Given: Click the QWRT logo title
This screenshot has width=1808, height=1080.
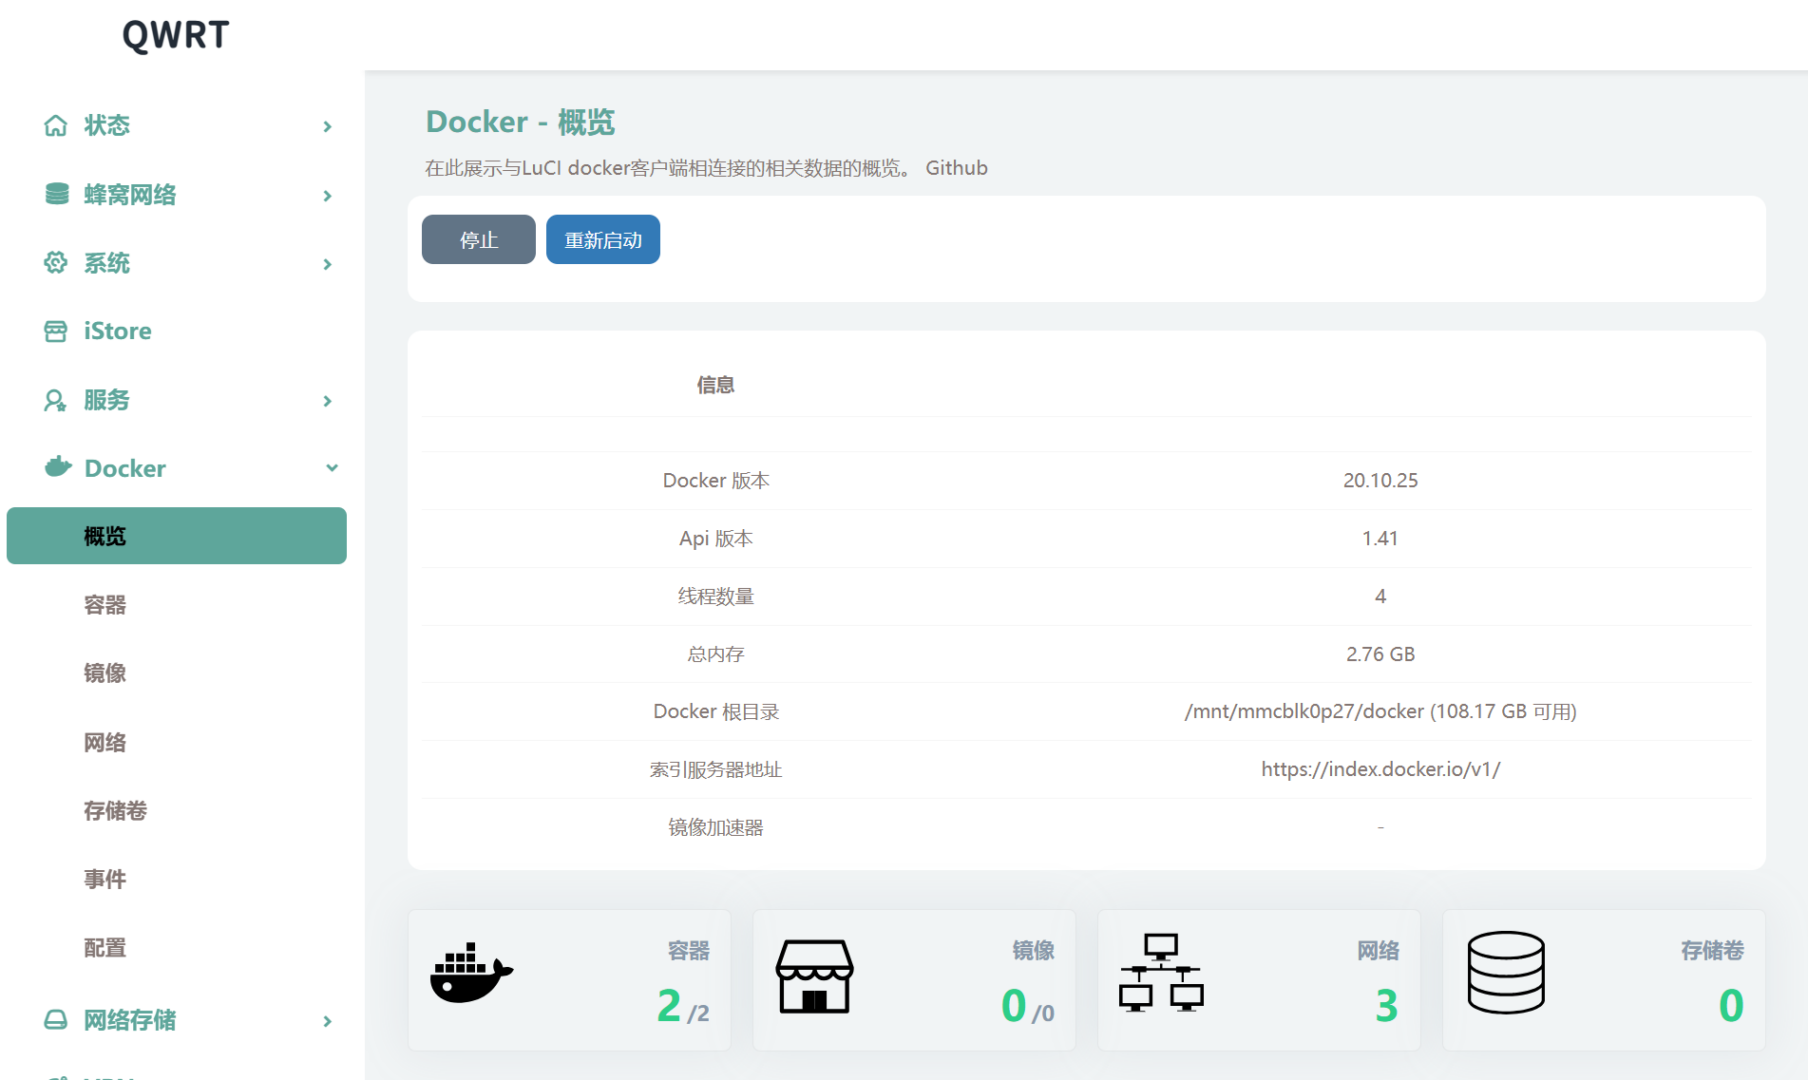Looking at the screenshot, I should (176, 35).
